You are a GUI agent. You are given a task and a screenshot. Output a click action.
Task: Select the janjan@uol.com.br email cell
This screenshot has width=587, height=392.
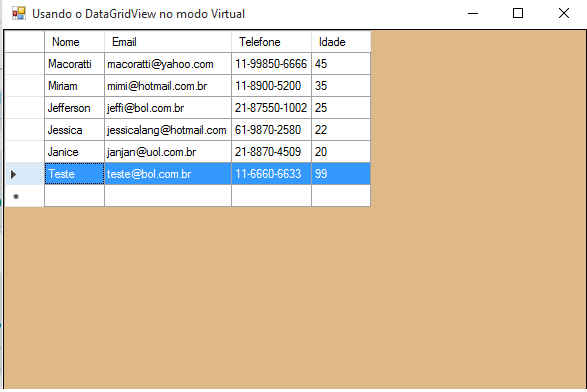(168, 152)
